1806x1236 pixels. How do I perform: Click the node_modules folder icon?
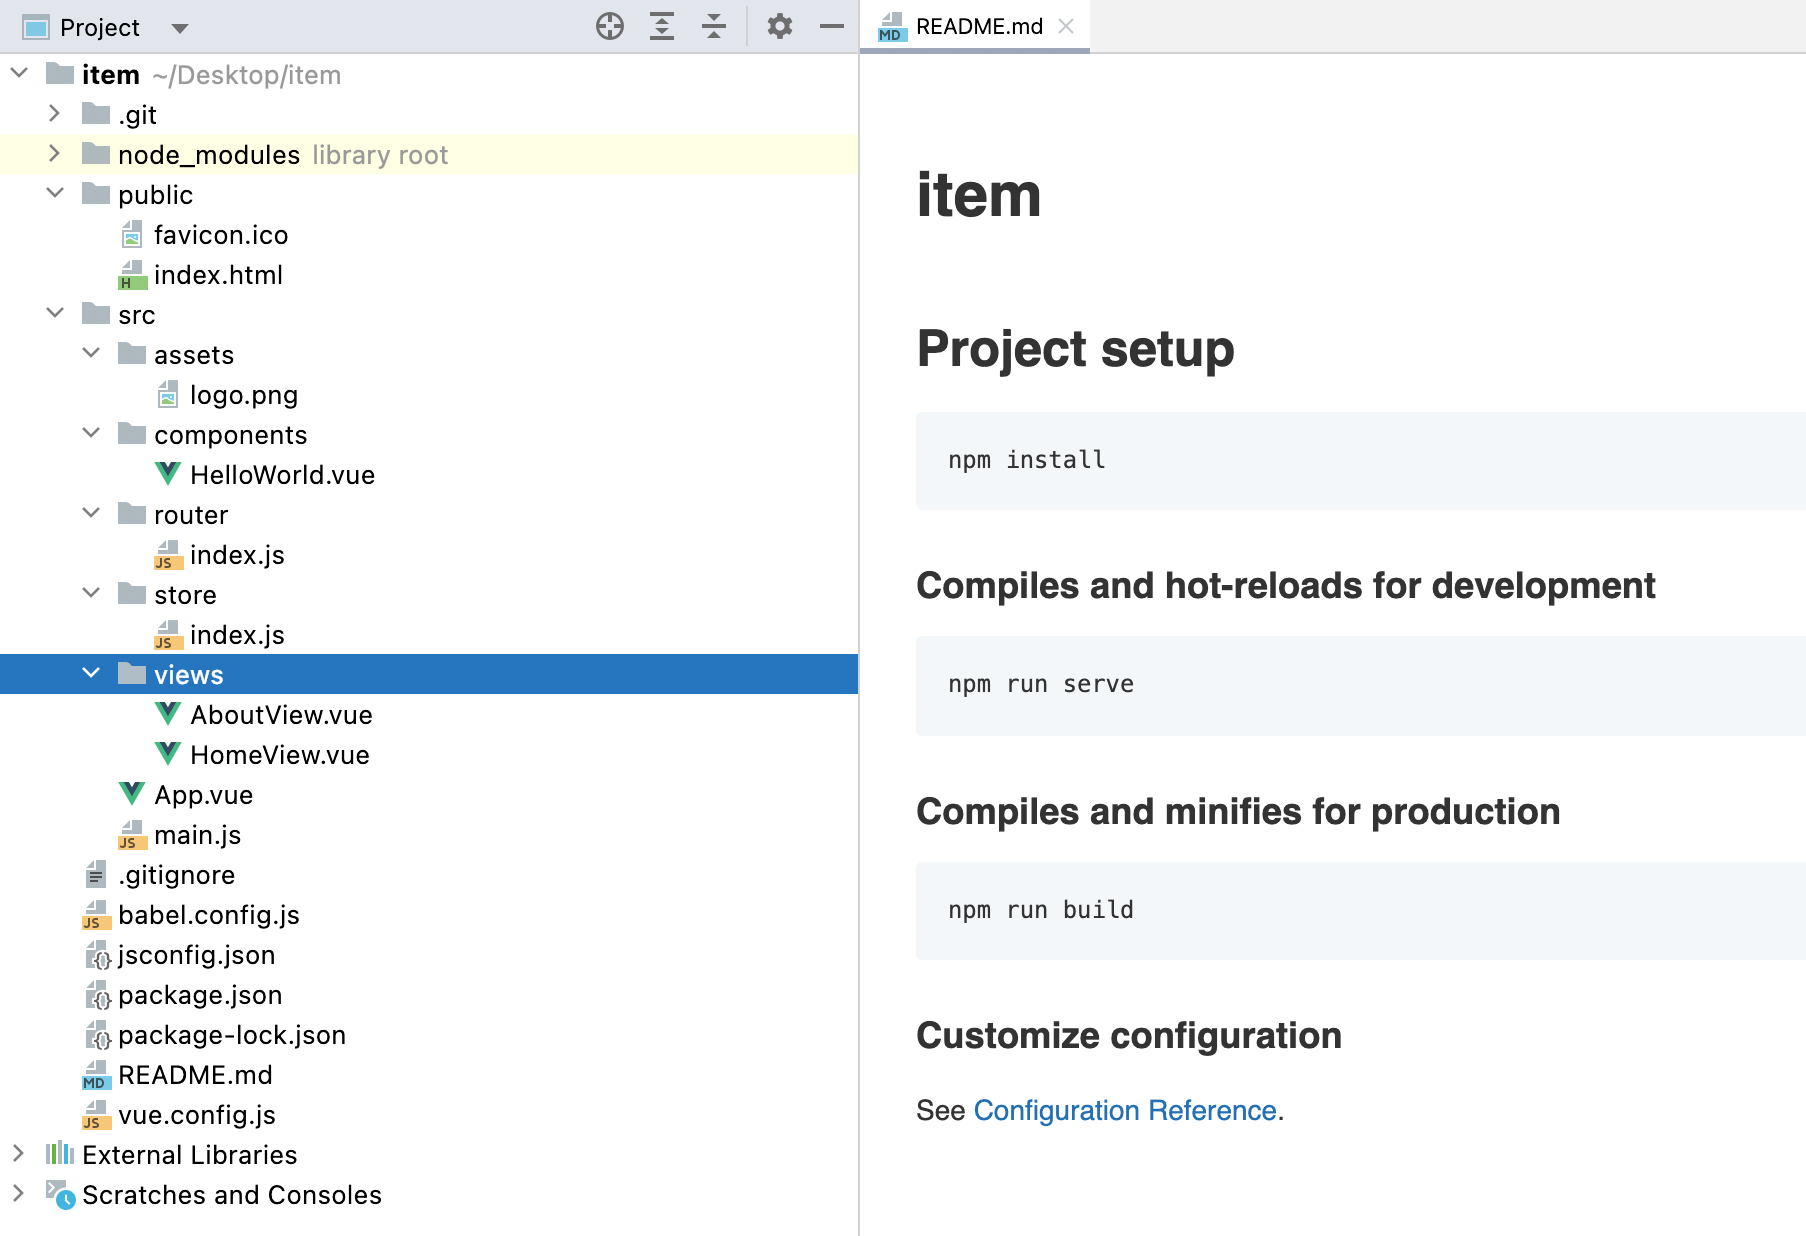click(96, 153)
